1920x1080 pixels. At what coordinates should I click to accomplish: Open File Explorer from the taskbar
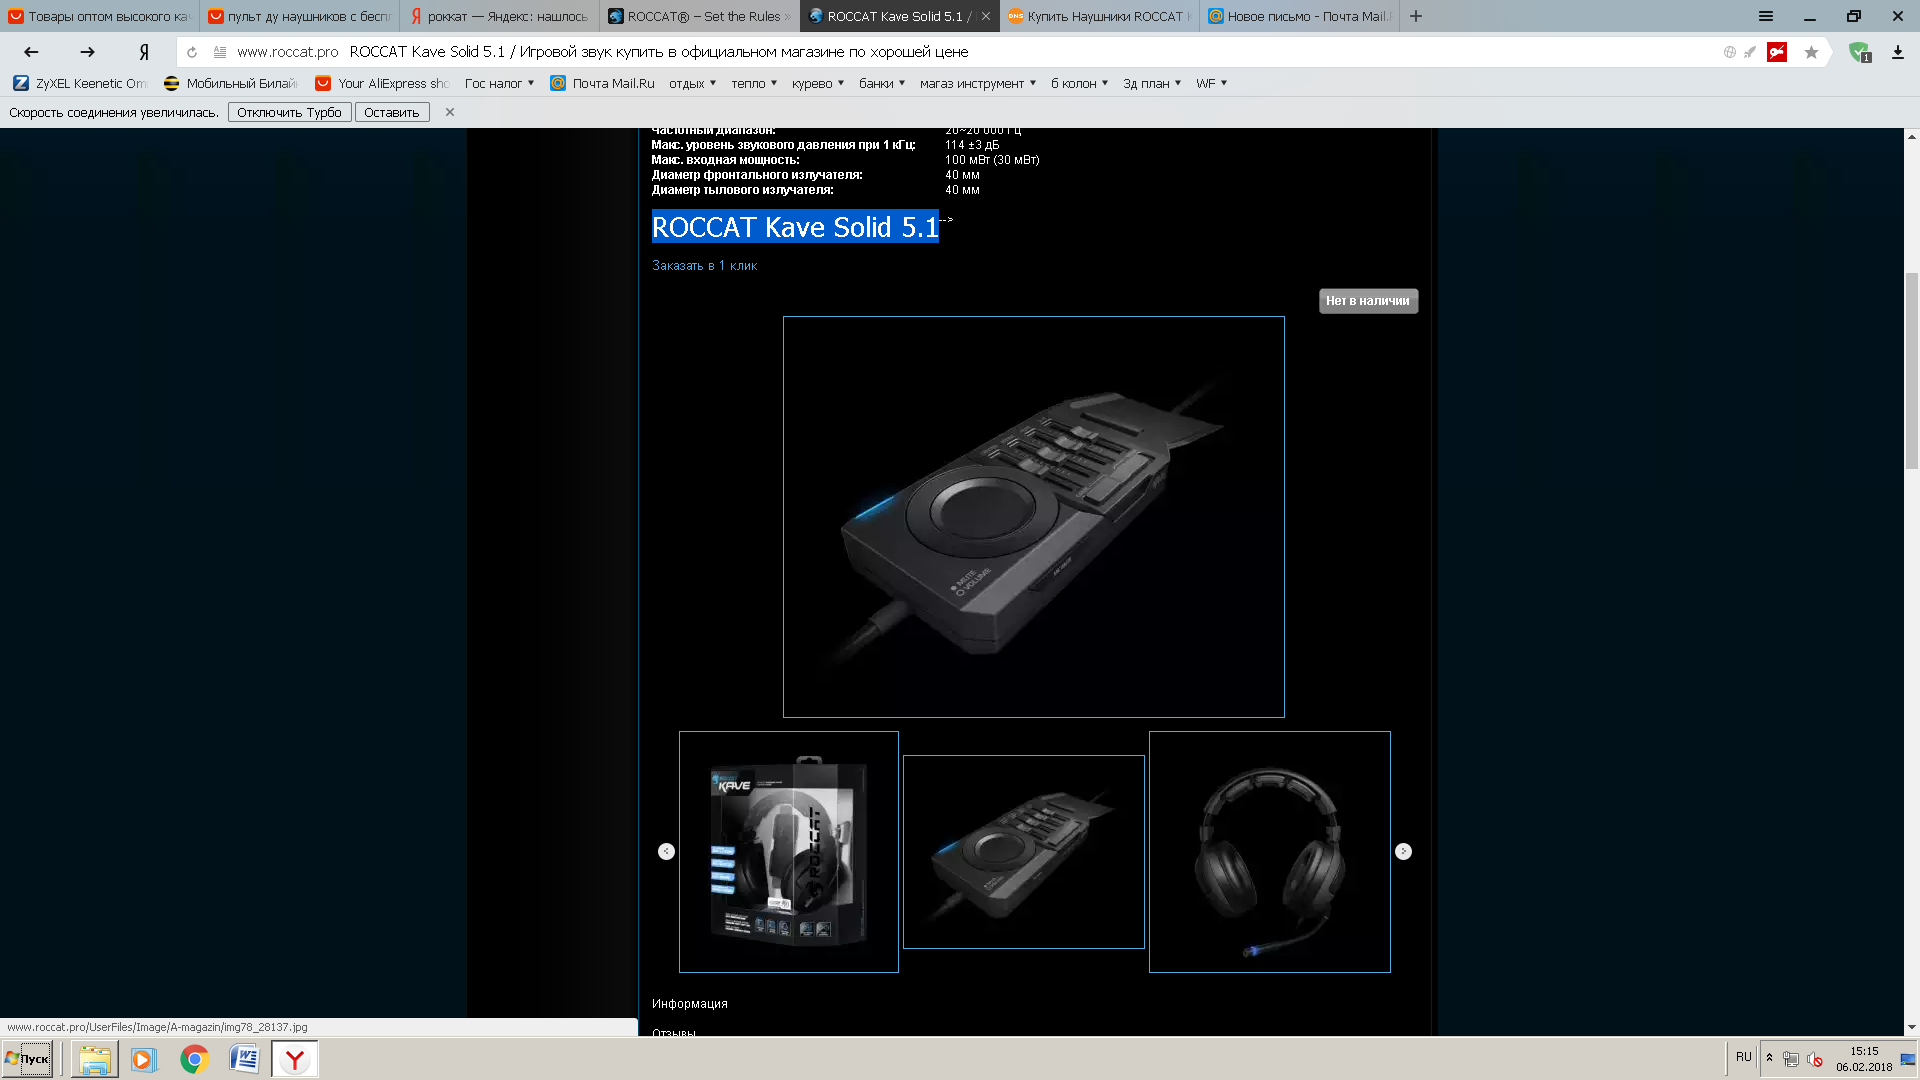click(95, 1059)
